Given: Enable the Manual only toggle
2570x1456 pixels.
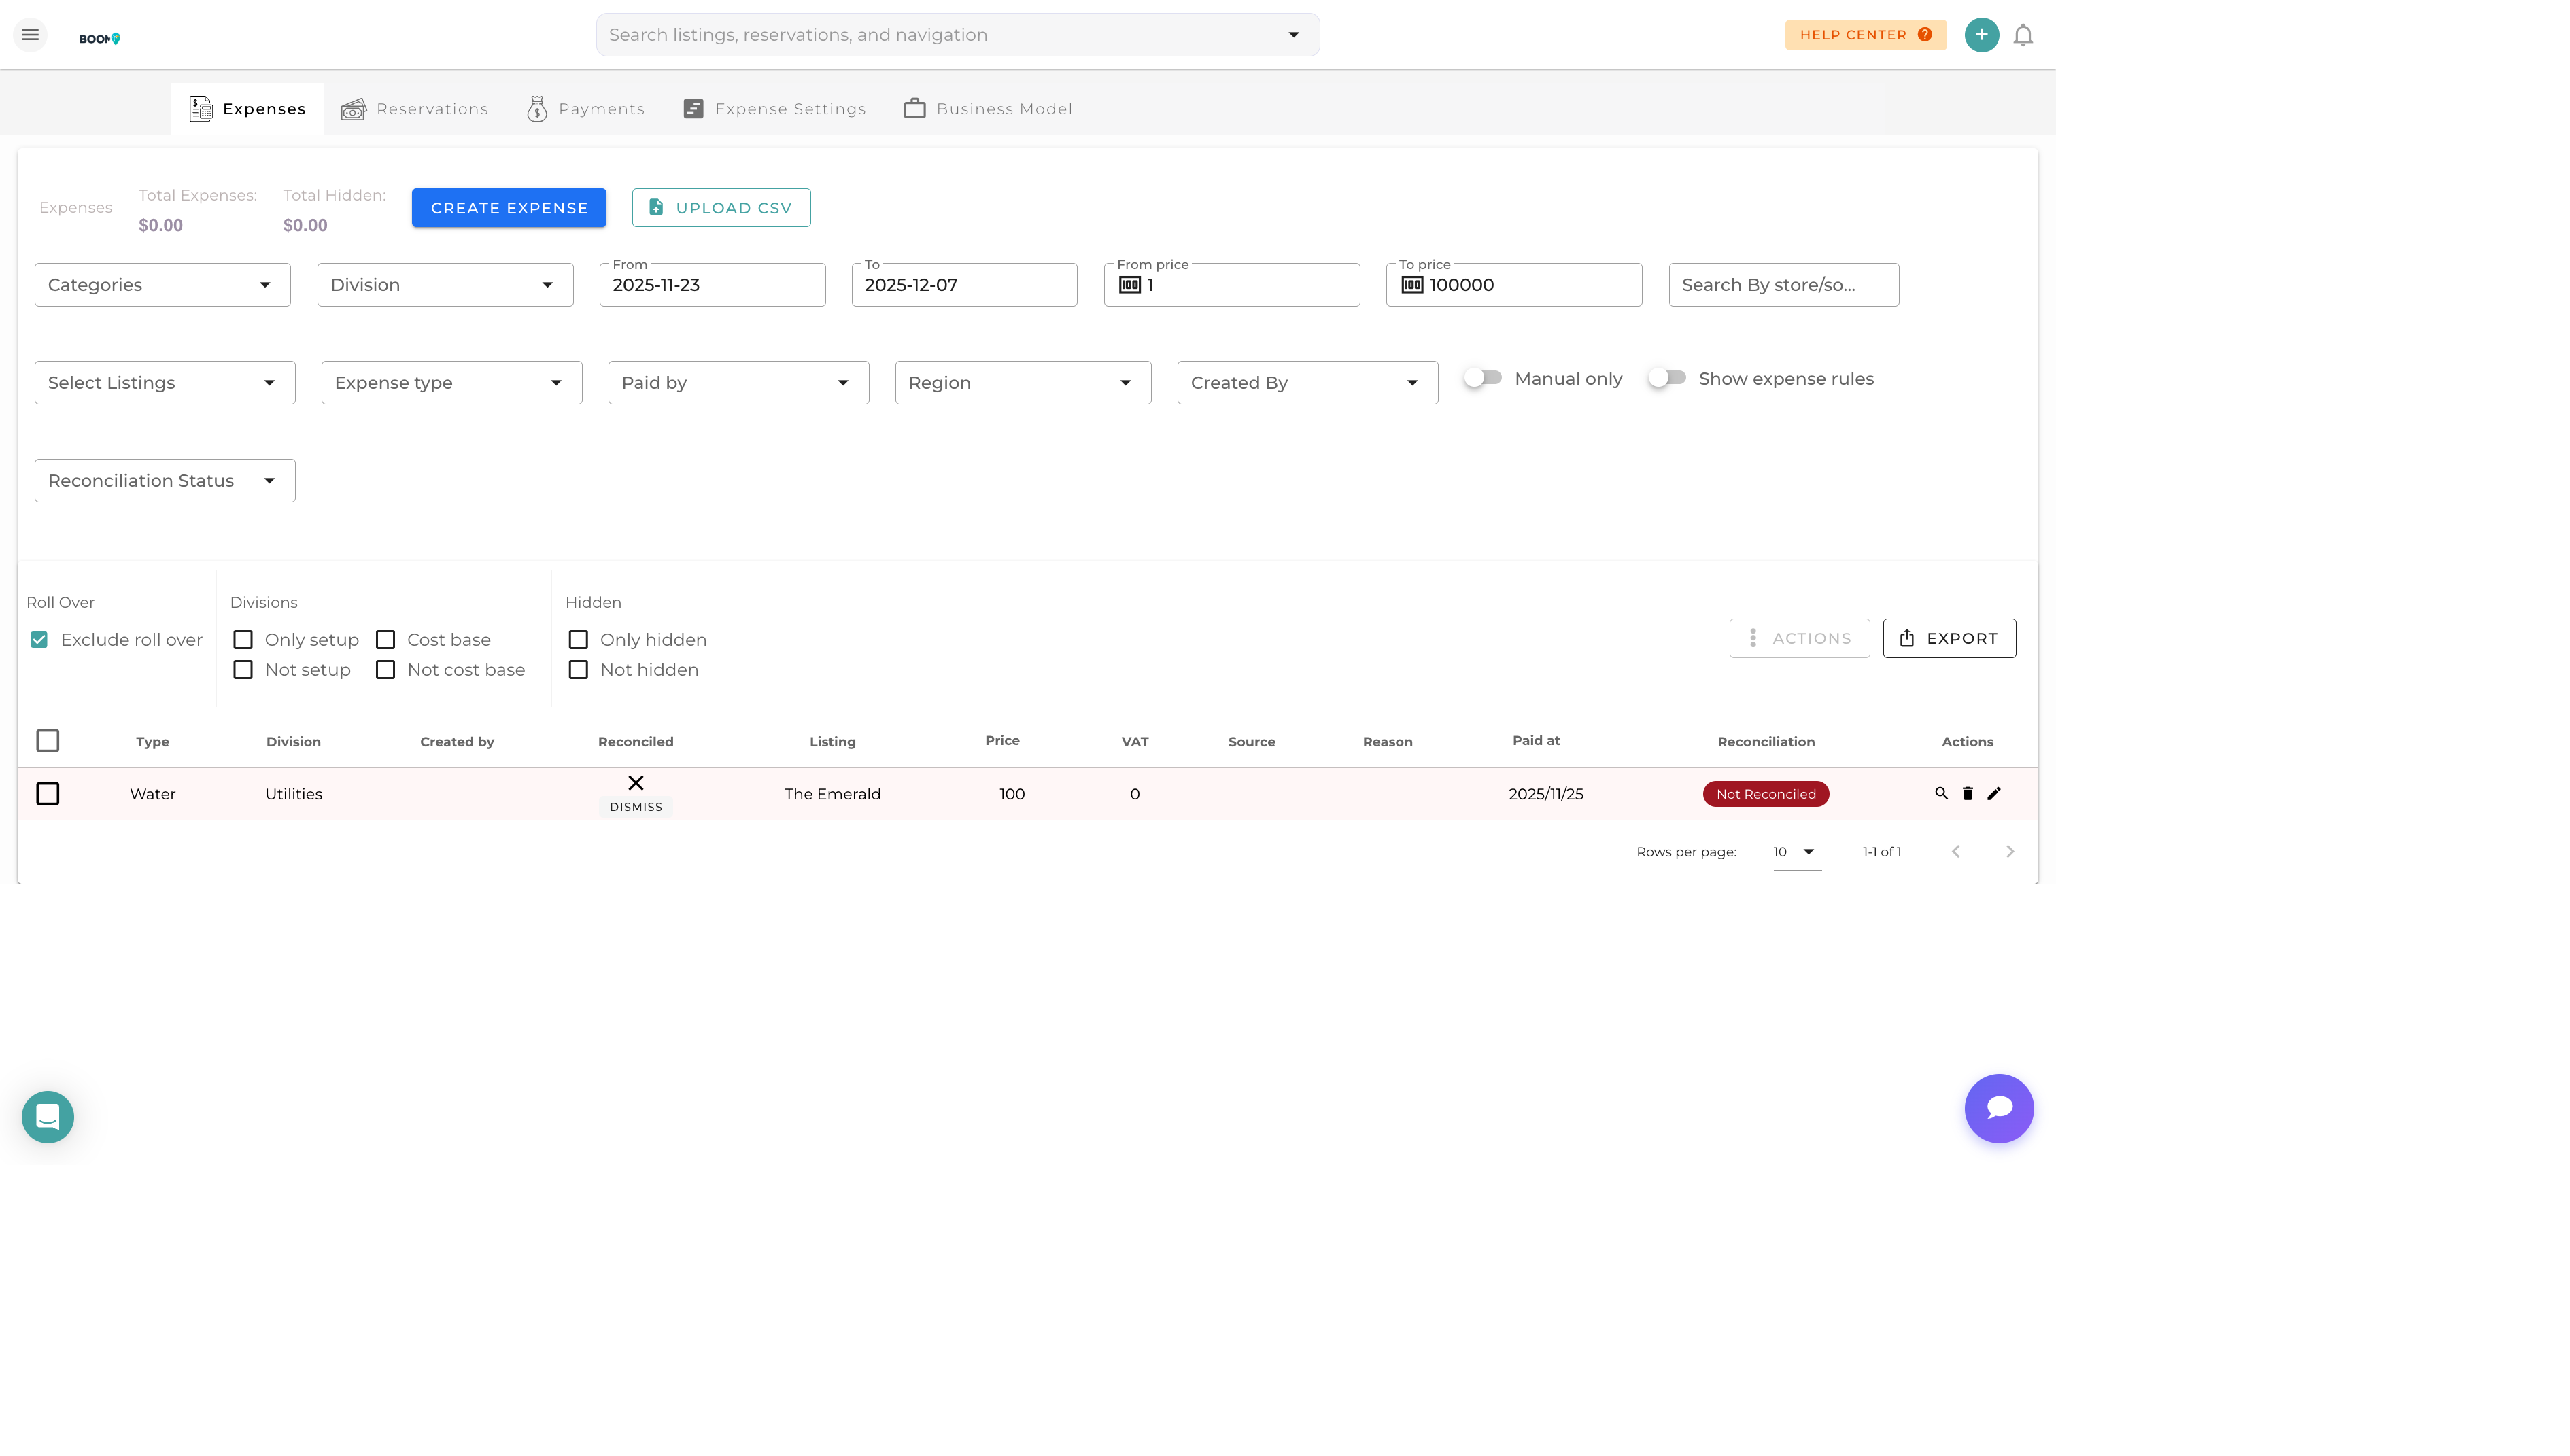Looking at the screenshot, I should 1482,378.
